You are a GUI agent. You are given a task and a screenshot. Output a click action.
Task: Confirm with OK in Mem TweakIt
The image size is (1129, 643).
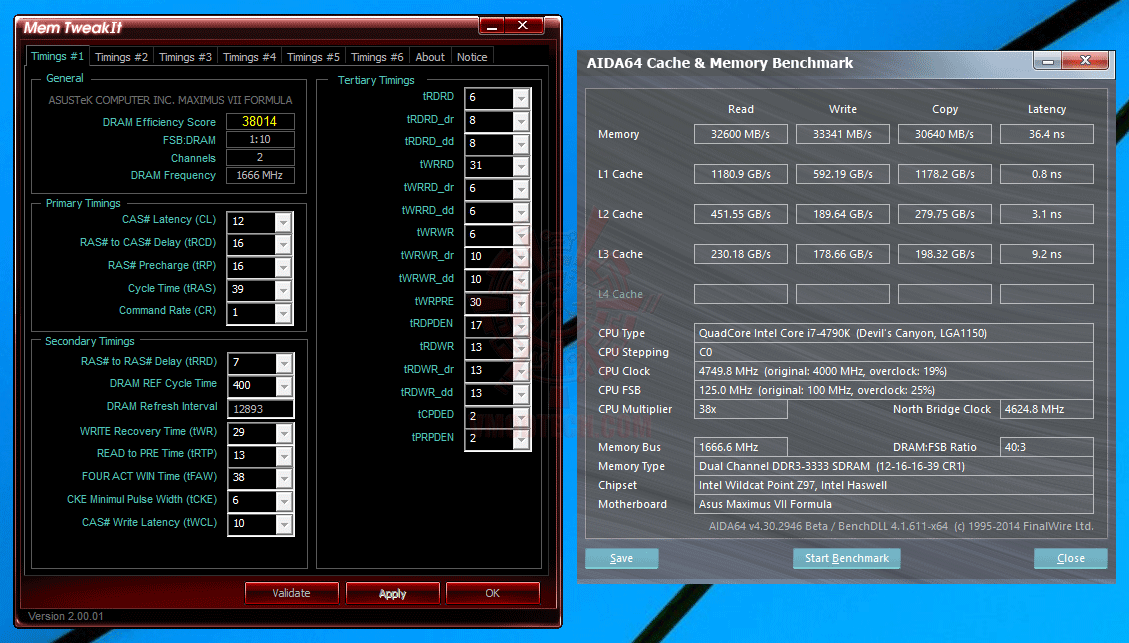[x=492, y=593]
